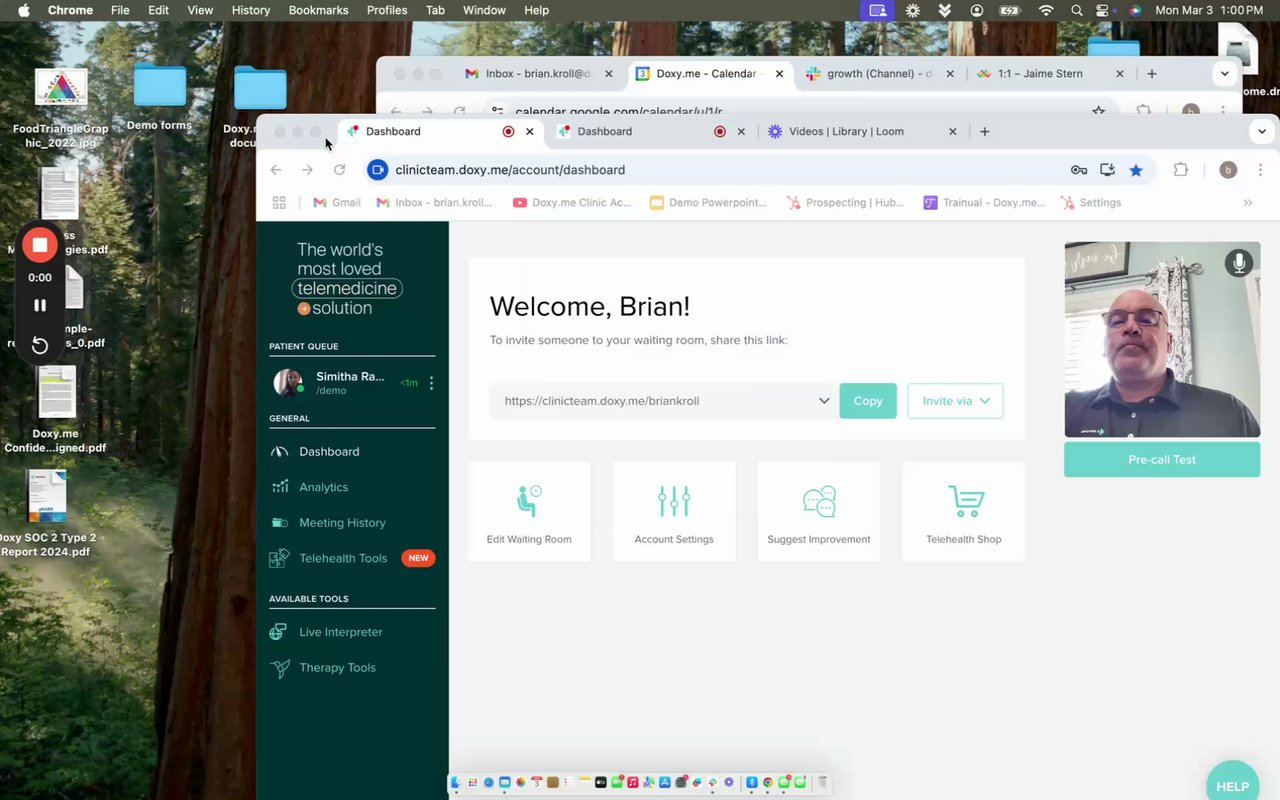The height and width of the screenshot is (800, 1280).
Task: Go back in front Chrome window
Action: [276, 170]
